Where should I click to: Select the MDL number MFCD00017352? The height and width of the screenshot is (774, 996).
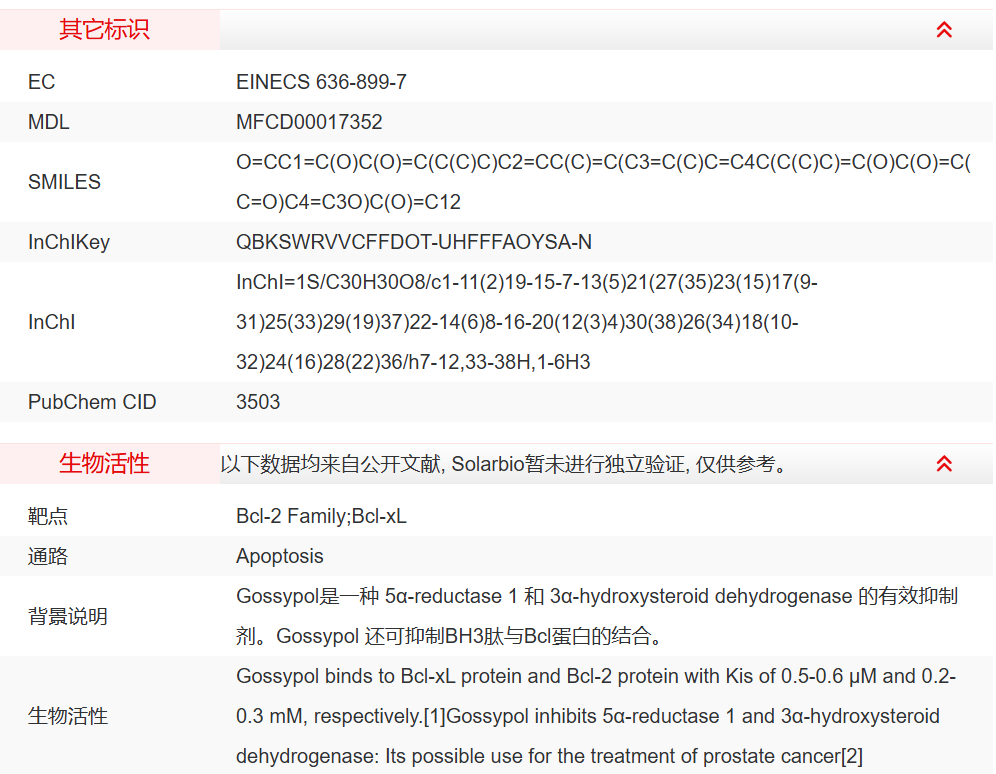[309, 122]
